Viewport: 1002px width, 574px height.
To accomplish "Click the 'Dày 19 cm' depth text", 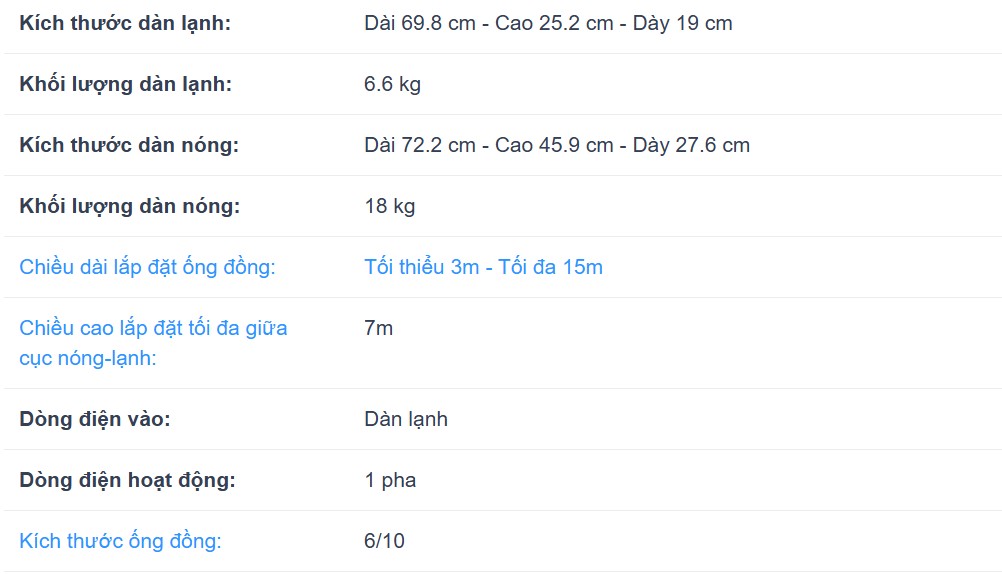I will (683, 23).
